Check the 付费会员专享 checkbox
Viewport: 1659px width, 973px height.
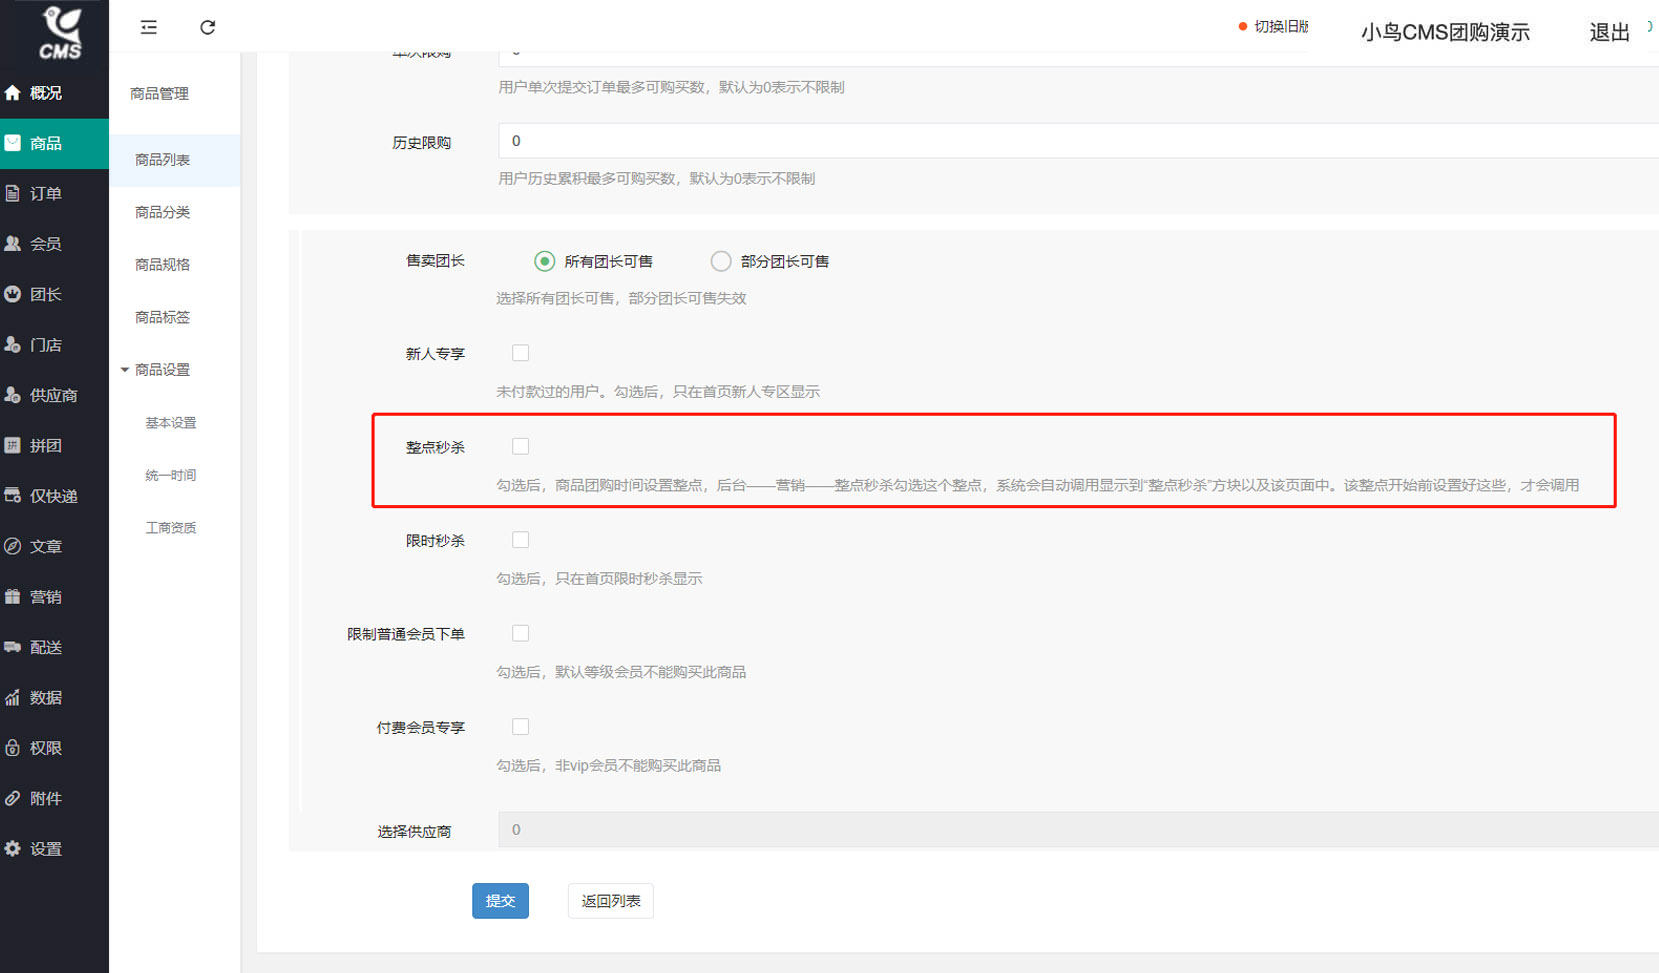click(x=520, y=727)
